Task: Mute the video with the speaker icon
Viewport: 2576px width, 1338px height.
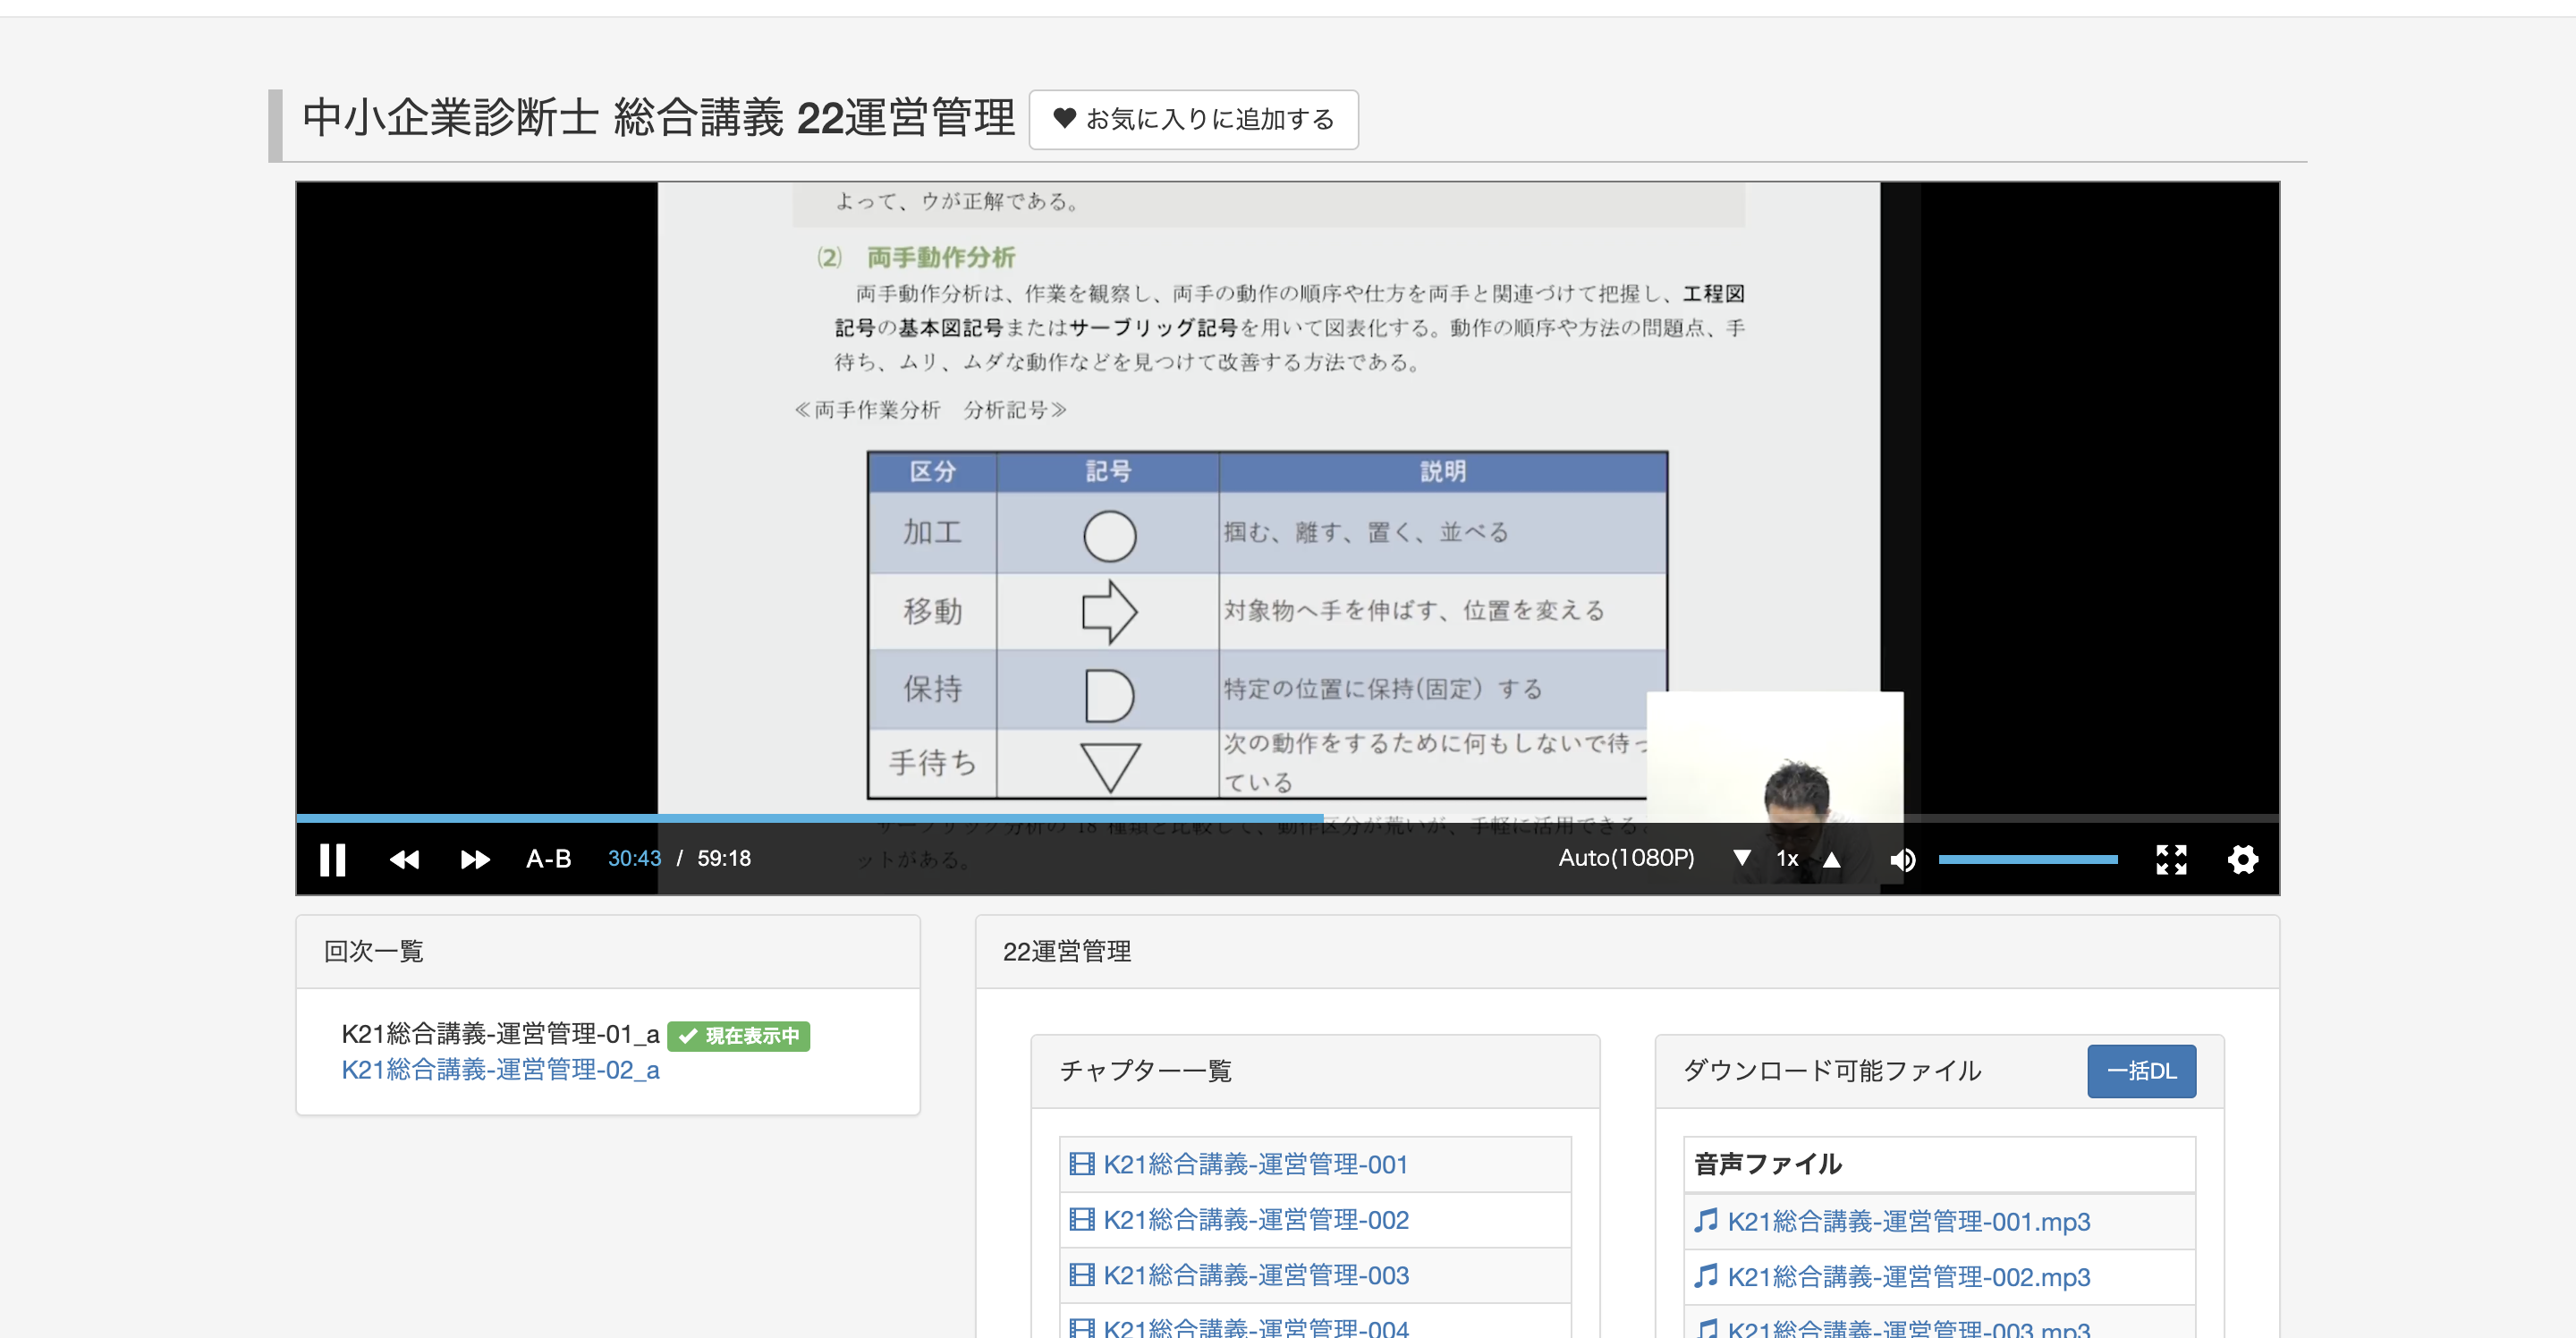Action: [x=1902, y=859]
